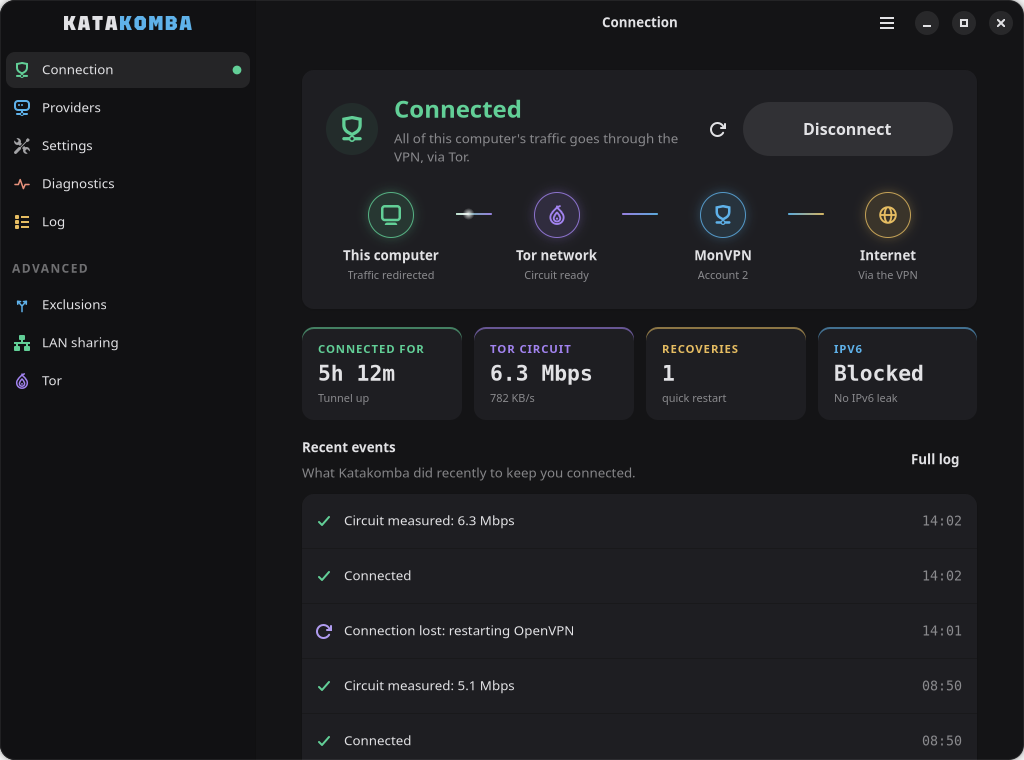Screen dimensions: 1024x760
Task: Click 'Connection lost: restarting OpenVPN' event
Action: [x=639, y=631]
